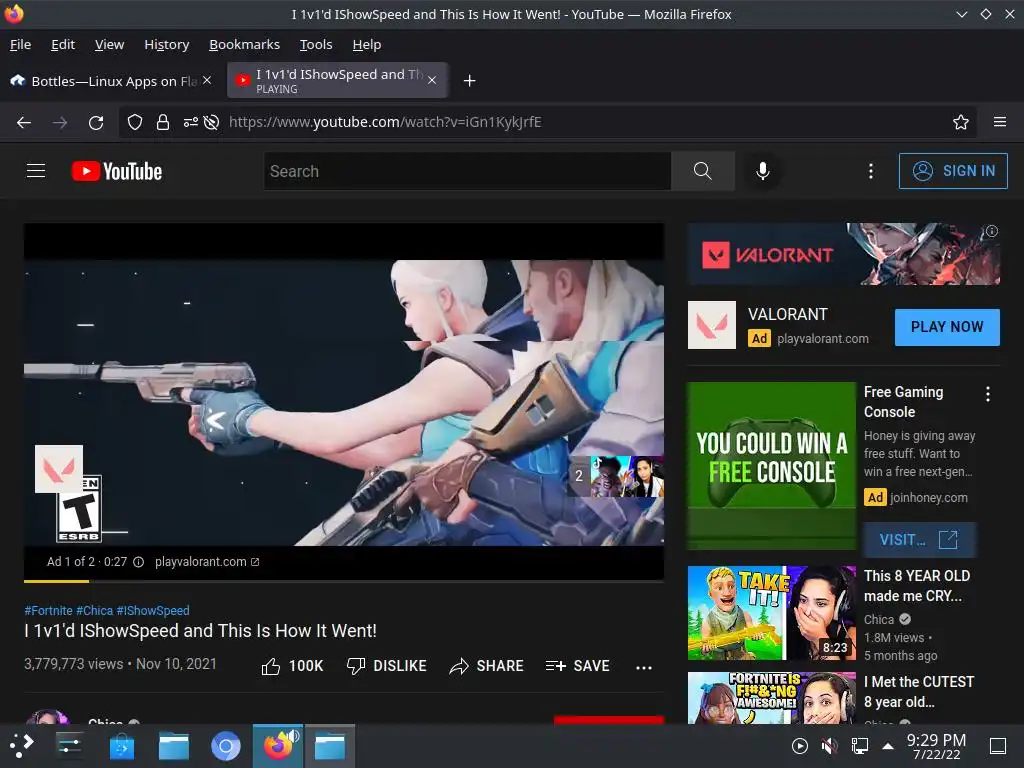This screenshot has width=1024, height=768.
Task: Open more actions ellipsis below video
Action: point(644,667)
